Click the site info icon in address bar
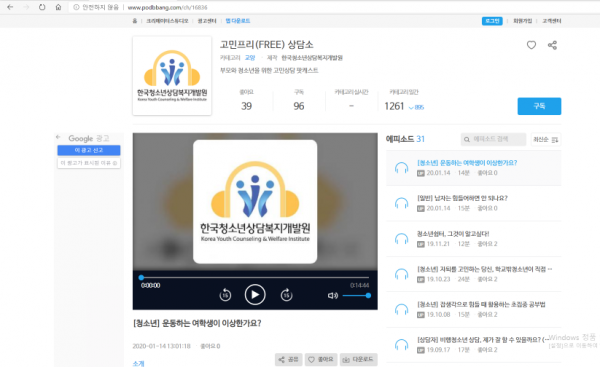The image size is (600, 367). click(76, 7)
